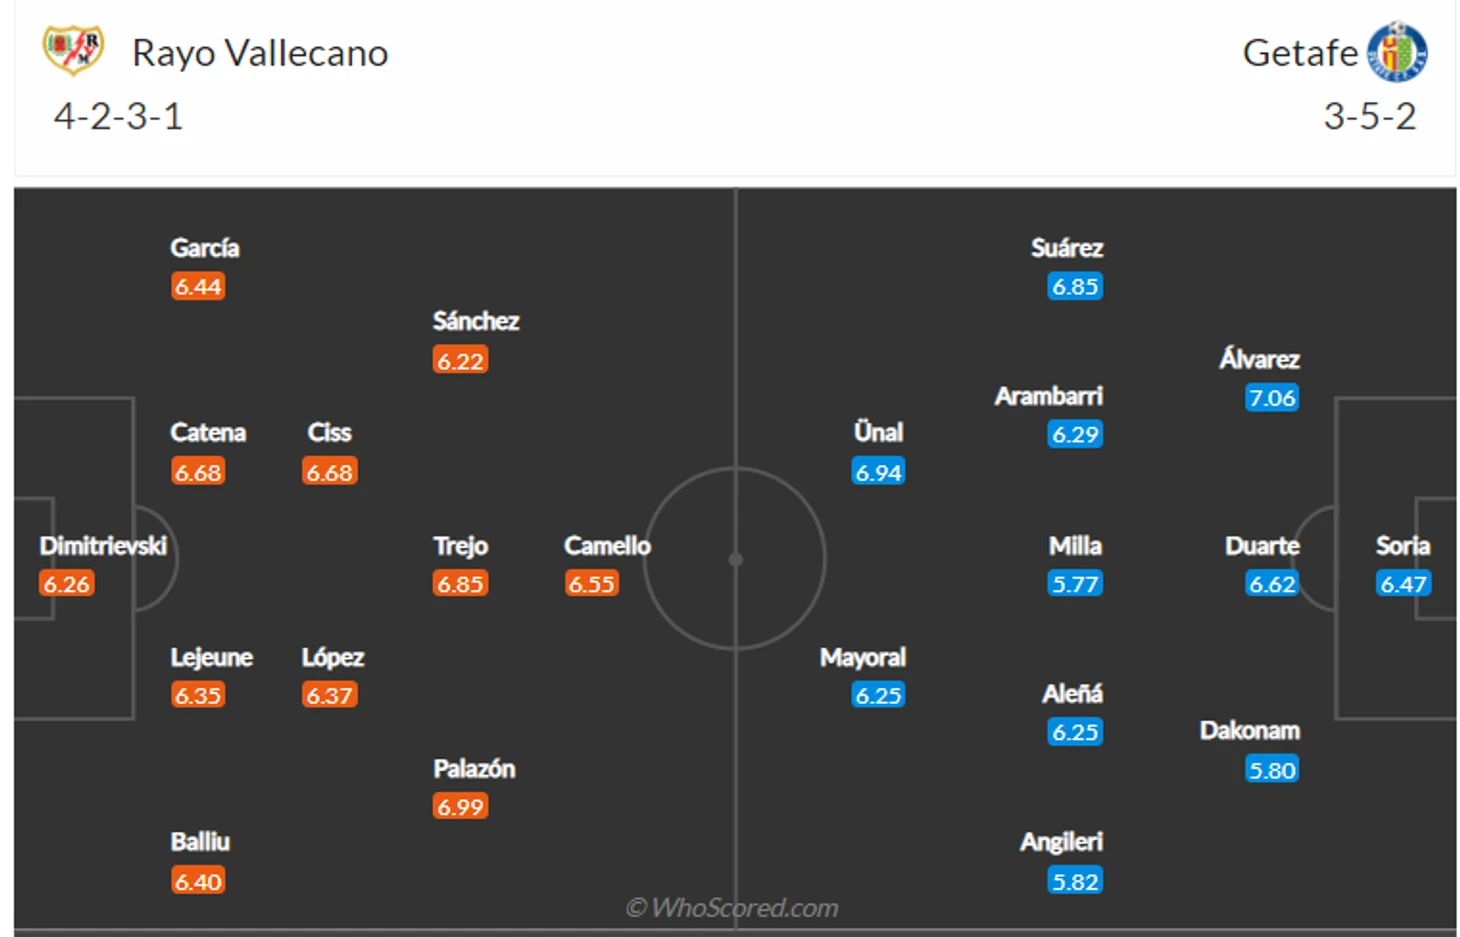Select García's 6.44 rating badge
The image size is (1460, 937).
click(198, 287)
